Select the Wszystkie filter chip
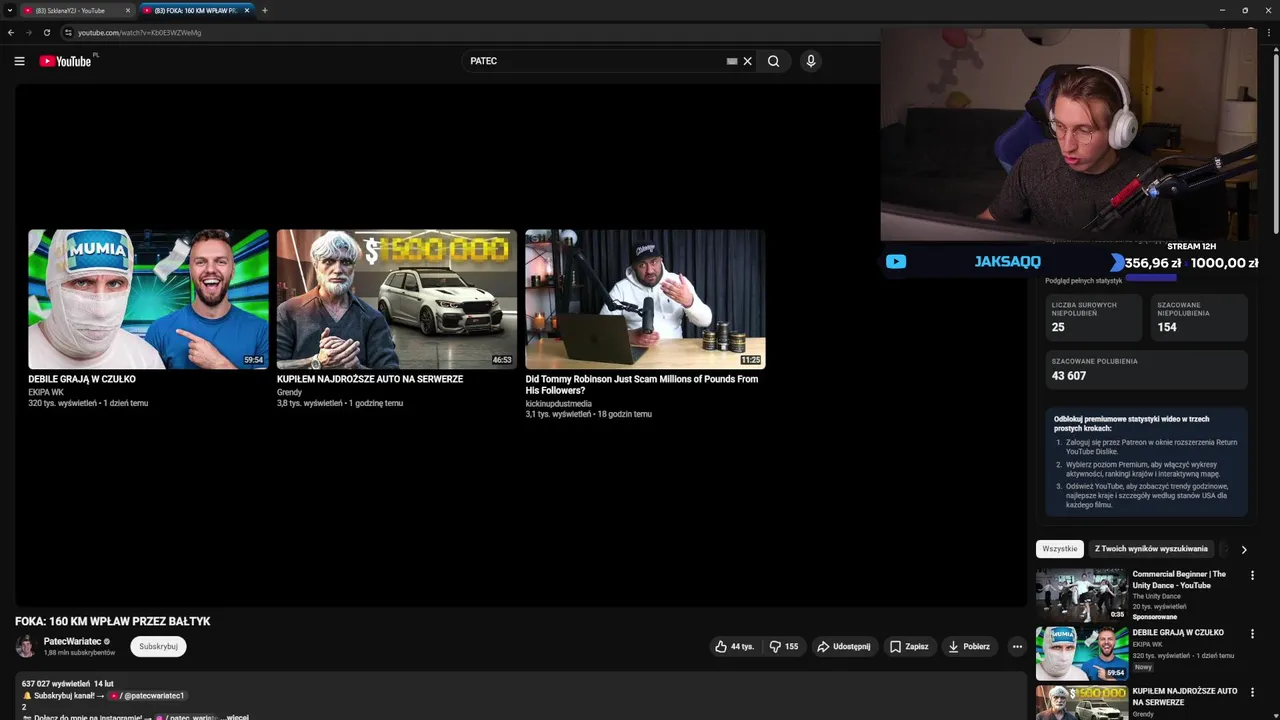1280x720 pixels. tap(1060, 549)
